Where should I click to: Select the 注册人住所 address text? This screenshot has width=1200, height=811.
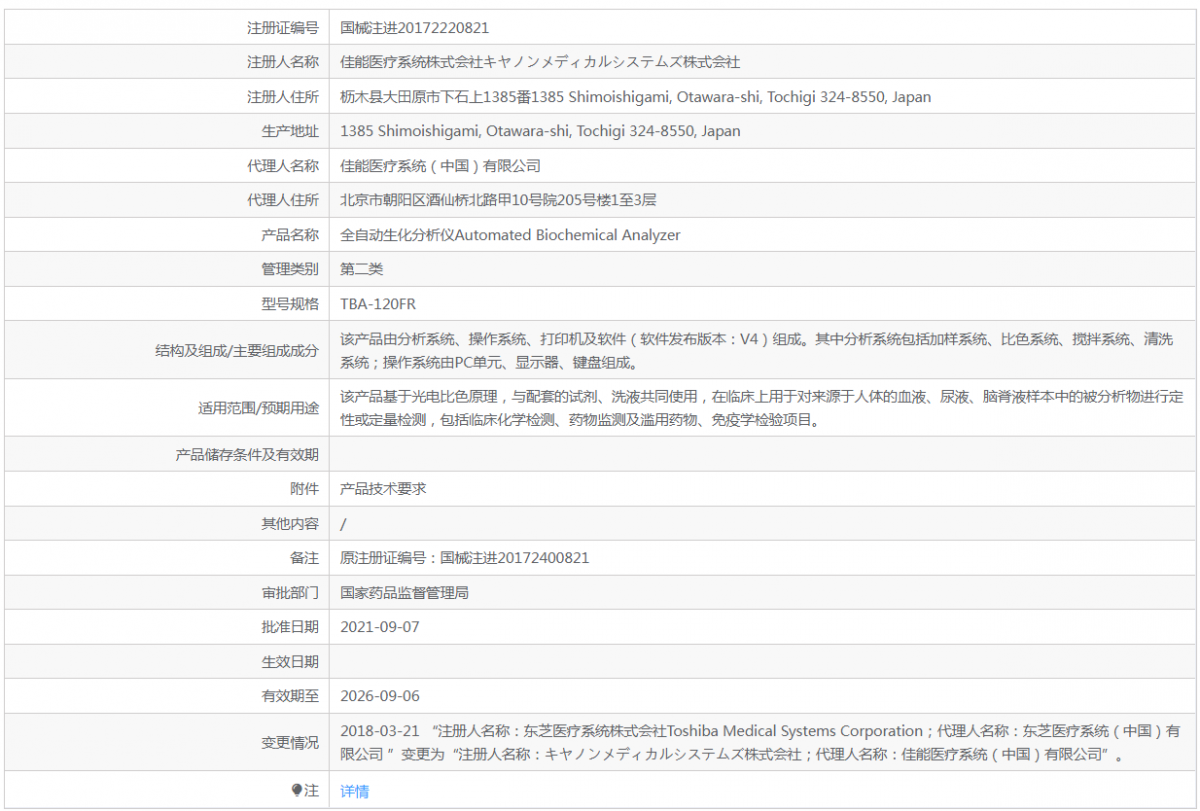635,97
